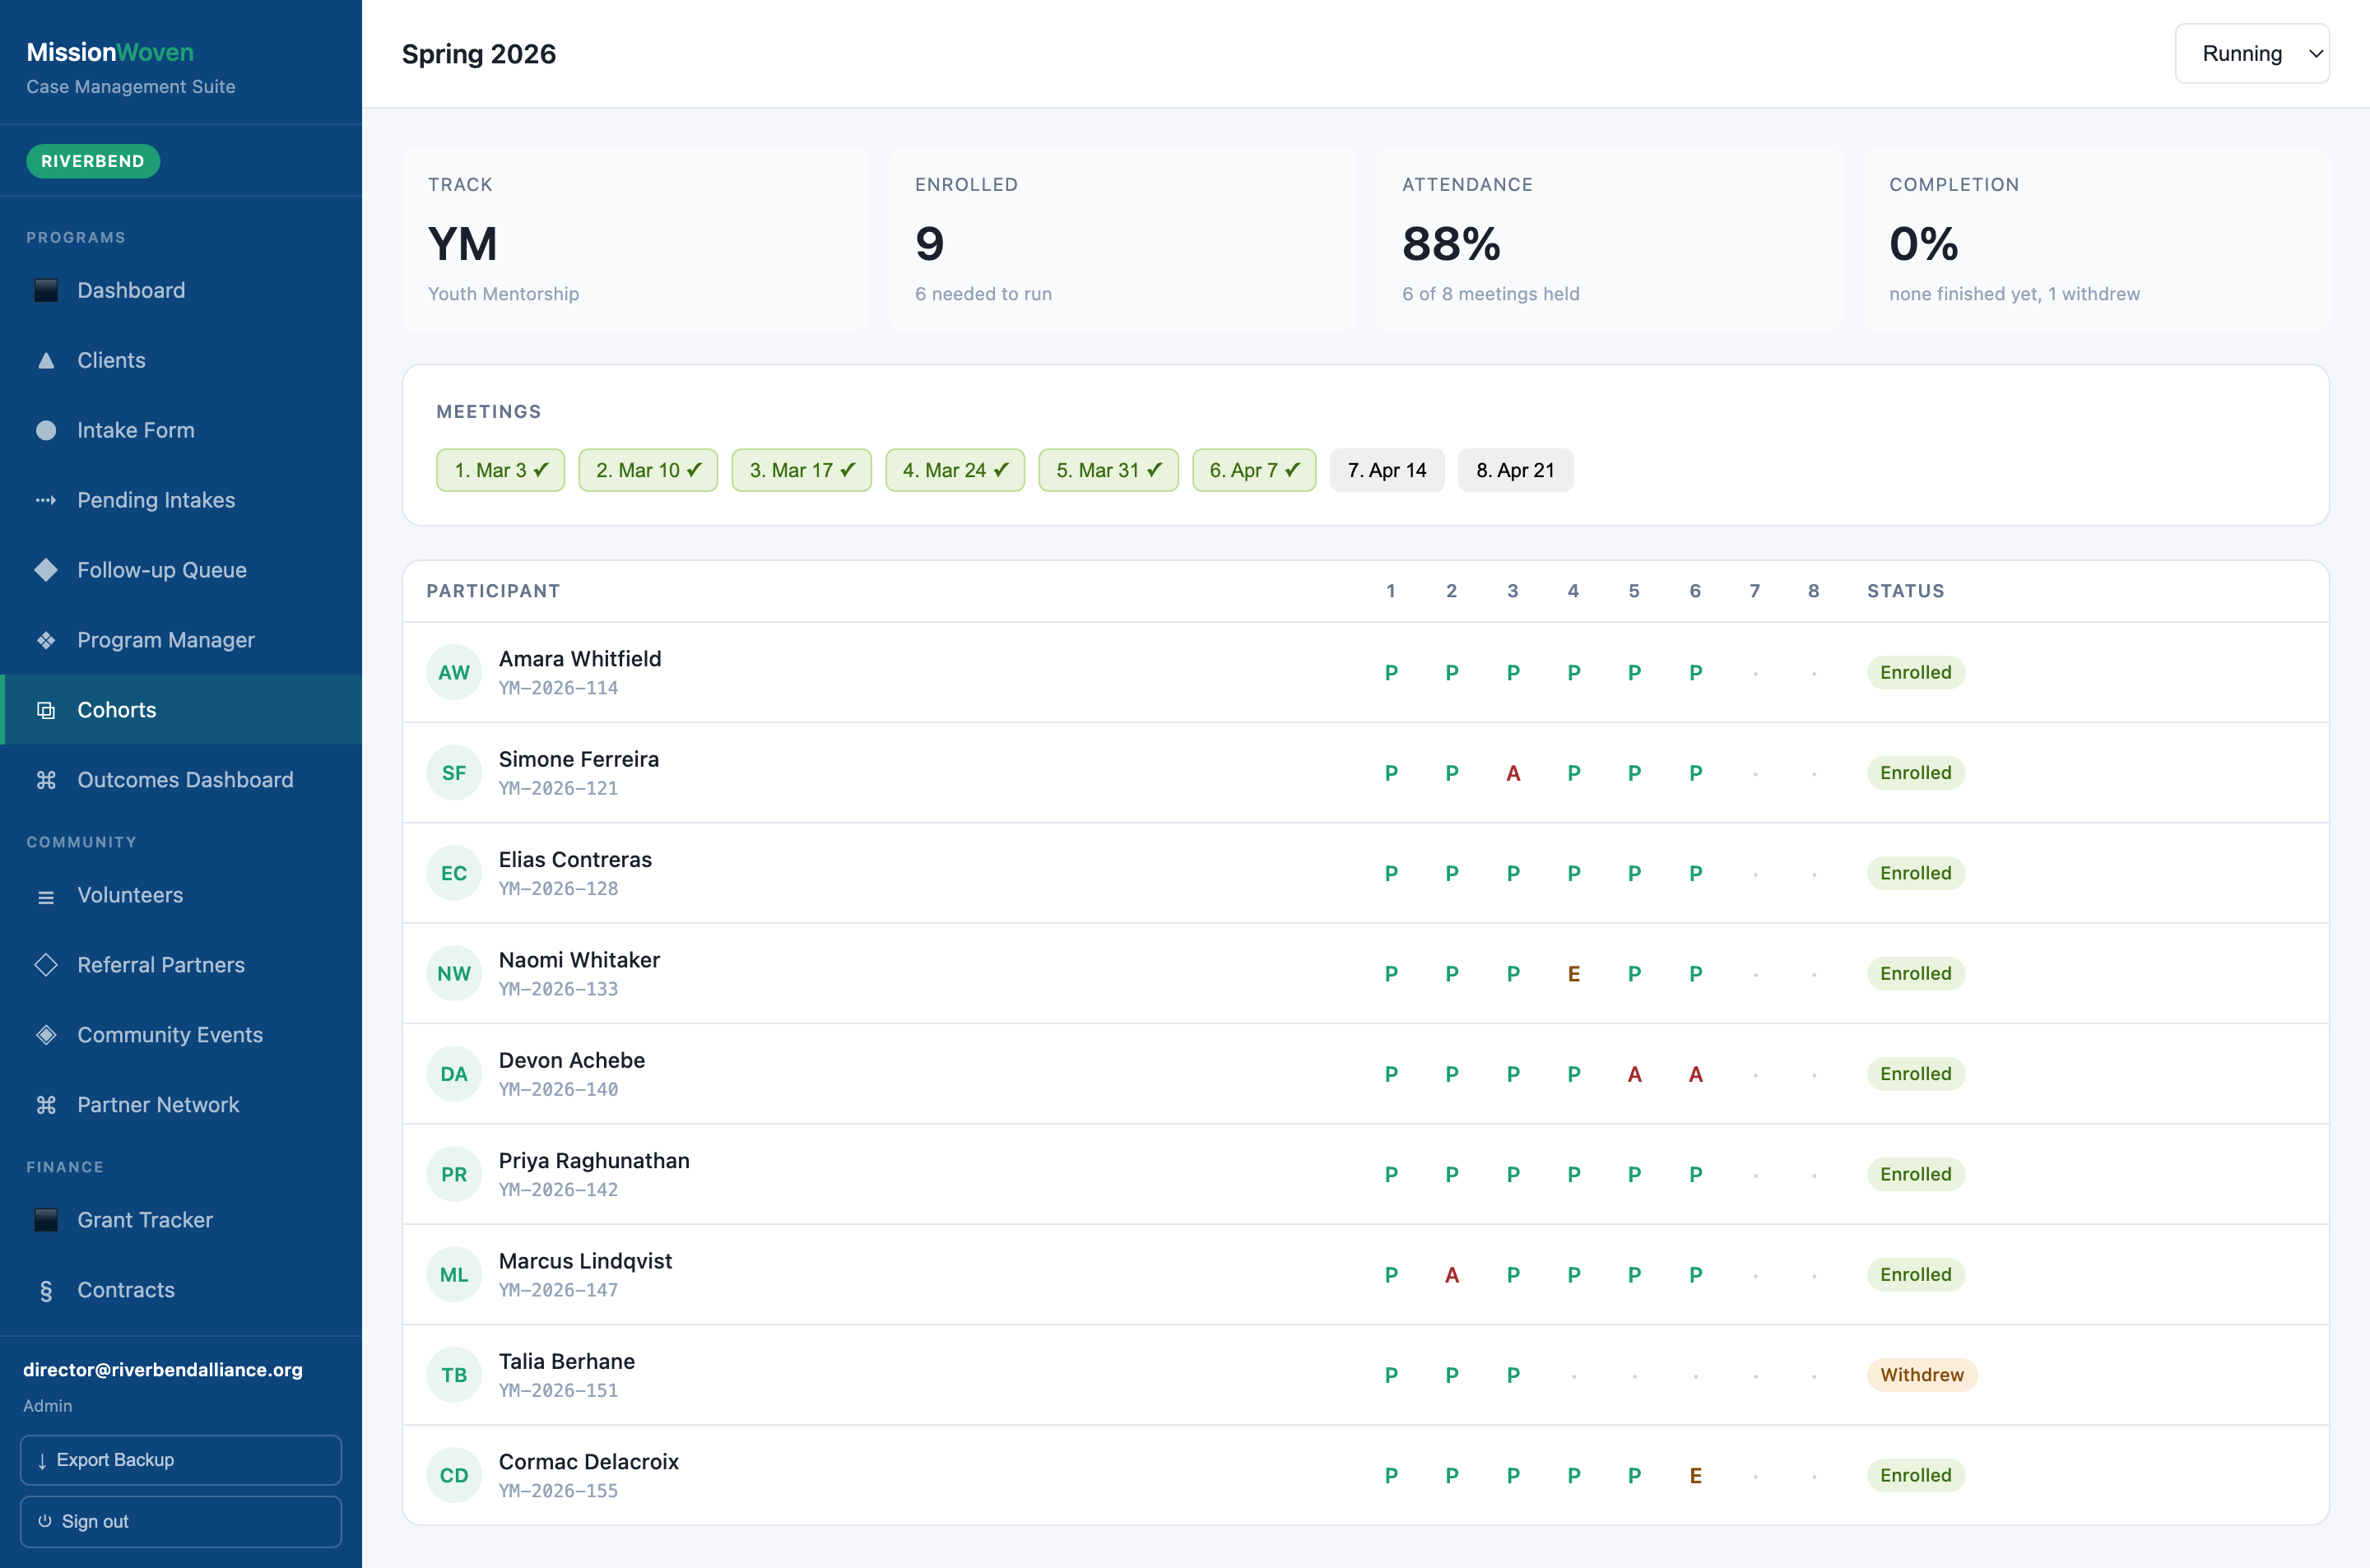Click Talia Berhane's TB avatar
2370x1568 pixels.
454,1375
